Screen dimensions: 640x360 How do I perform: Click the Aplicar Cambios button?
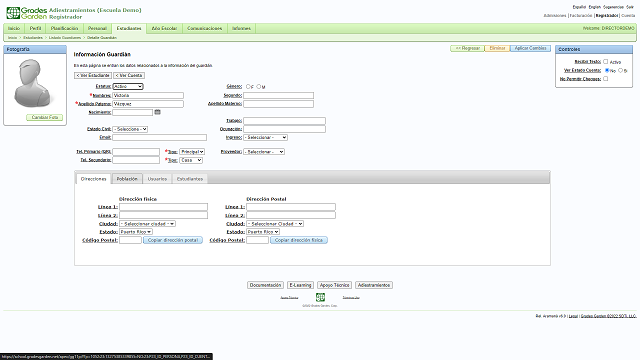(x=530, y=48)
